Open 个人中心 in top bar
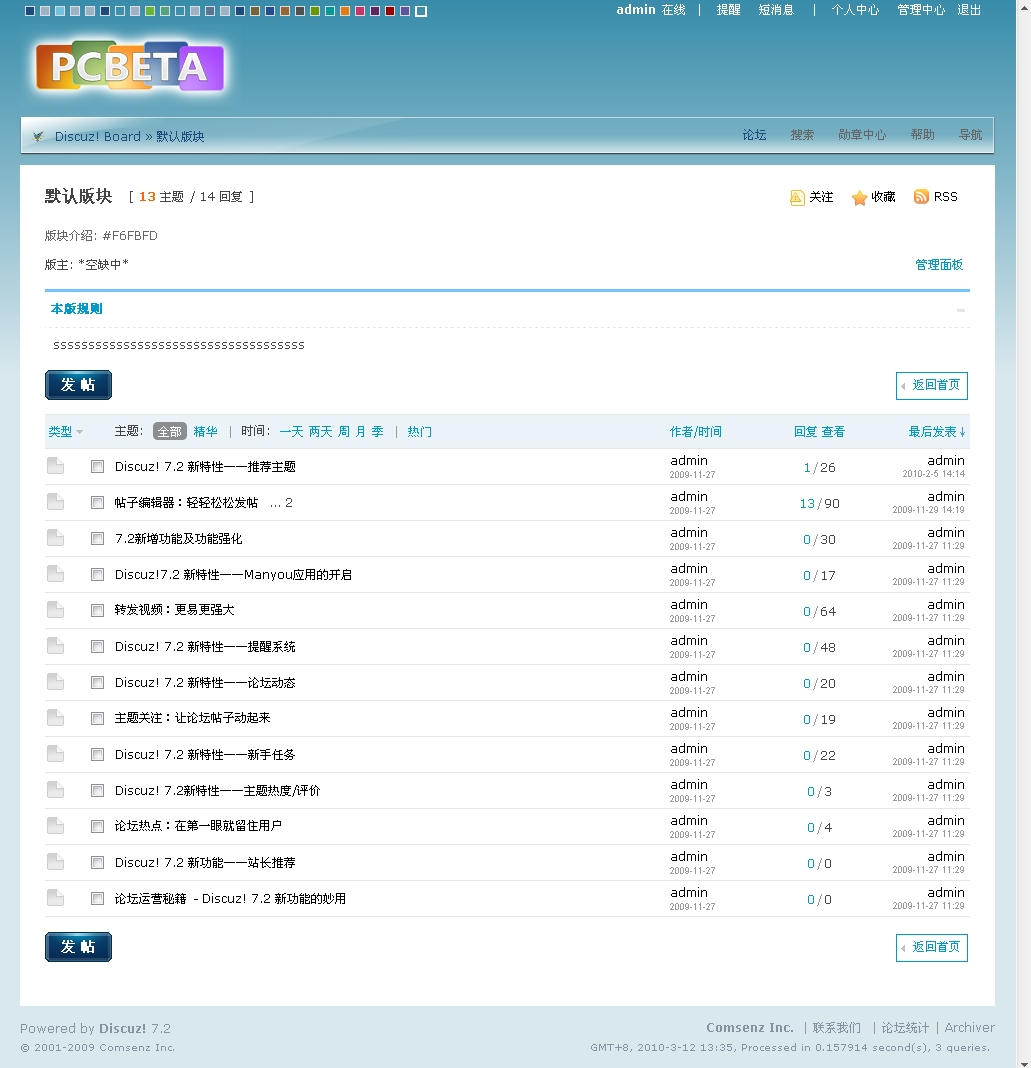 [x=855, y=10]
